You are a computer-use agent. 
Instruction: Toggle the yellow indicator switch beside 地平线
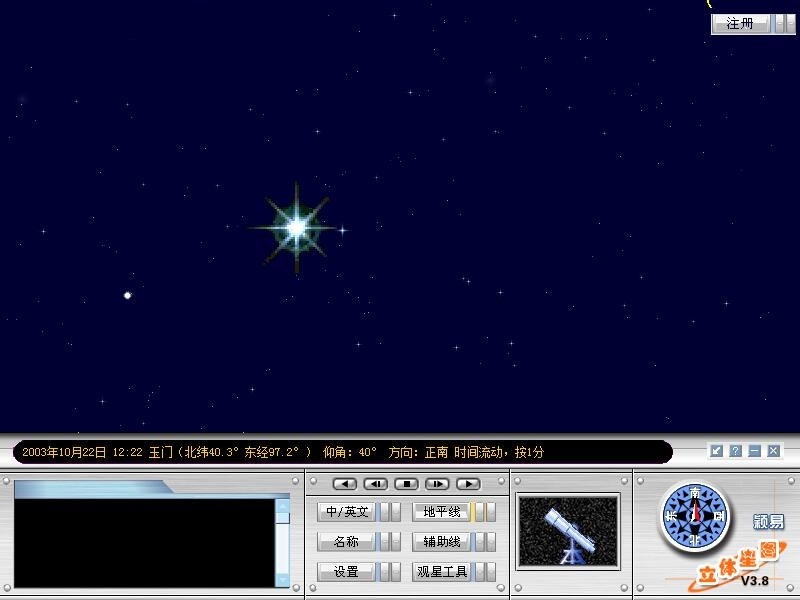click(473, 512)
